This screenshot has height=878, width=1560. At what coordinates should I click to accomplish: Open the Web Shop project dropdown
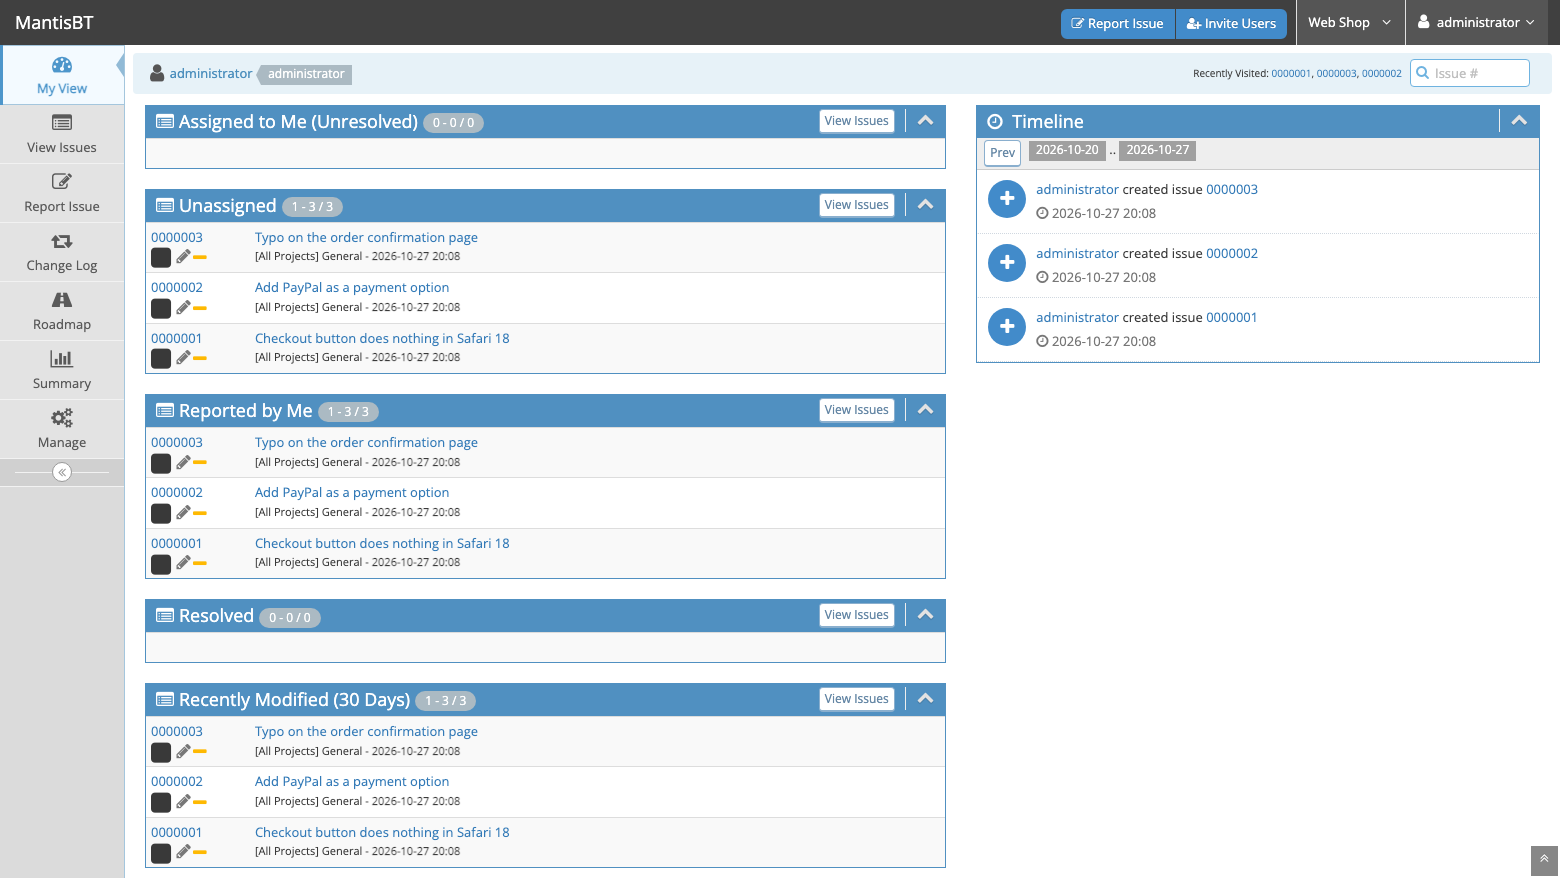point(1350,22)
